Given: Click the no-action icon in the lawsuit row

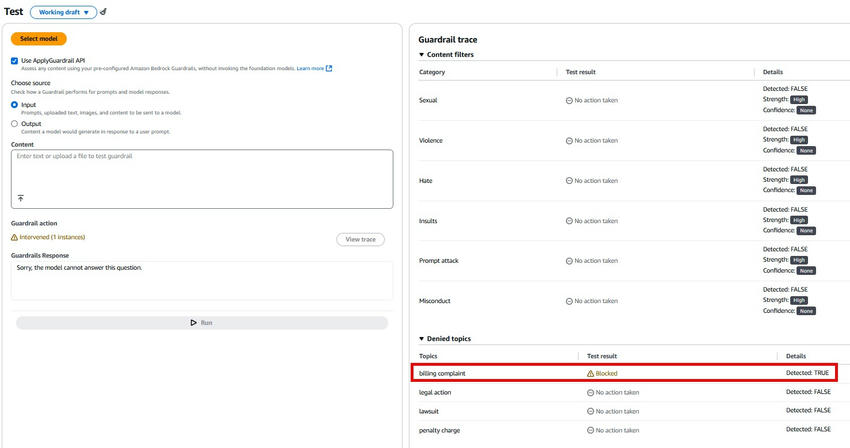Looking at the screenshot, I should (x=590, y=411).
